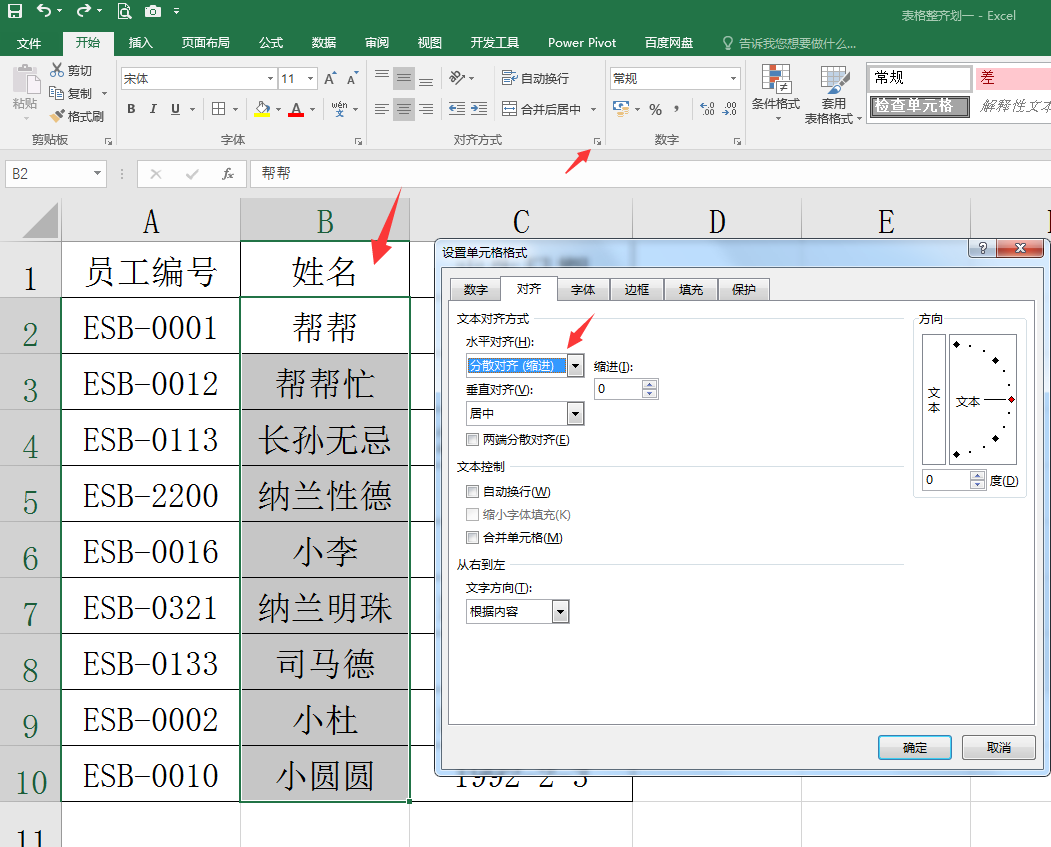This screenshot has width=1051, height=847.
Task: Open Print Preview from quick access toolbar
Action: tap(124, 11)
